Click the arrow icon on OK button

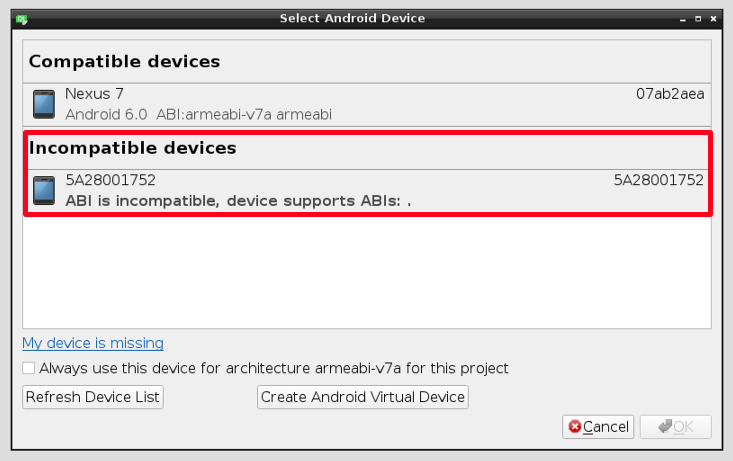click(665, 426)
